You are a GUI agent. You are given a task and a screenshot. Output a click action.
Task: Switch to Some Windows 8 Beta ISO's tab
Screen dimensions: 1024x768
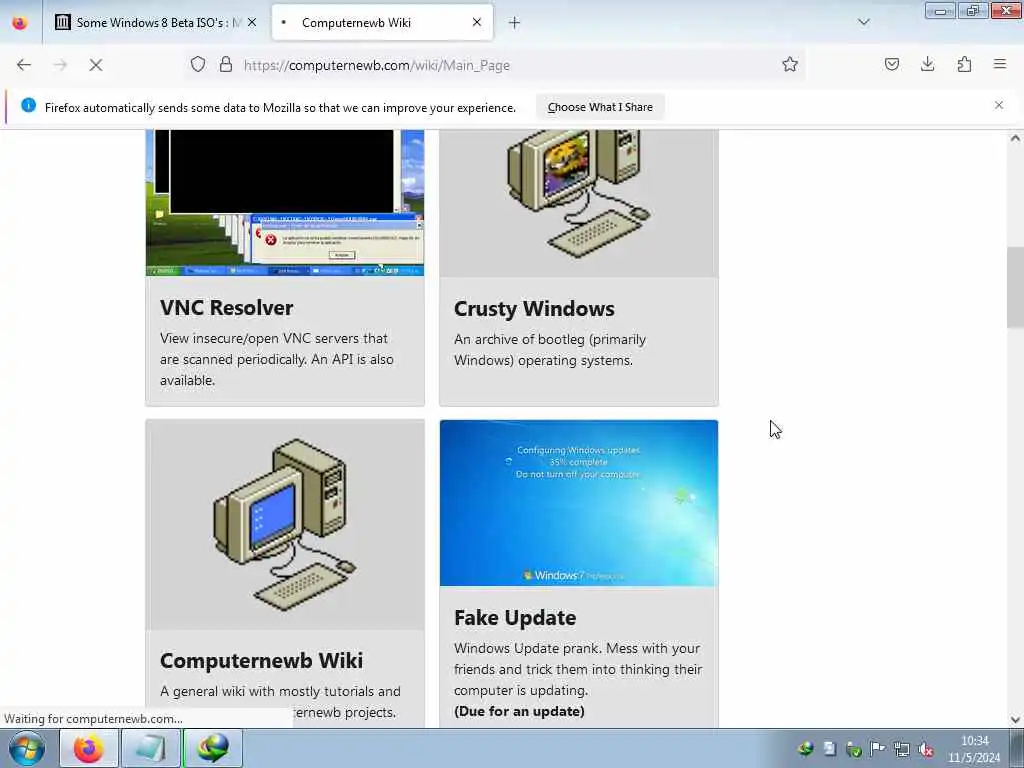(x=156, y=23)
